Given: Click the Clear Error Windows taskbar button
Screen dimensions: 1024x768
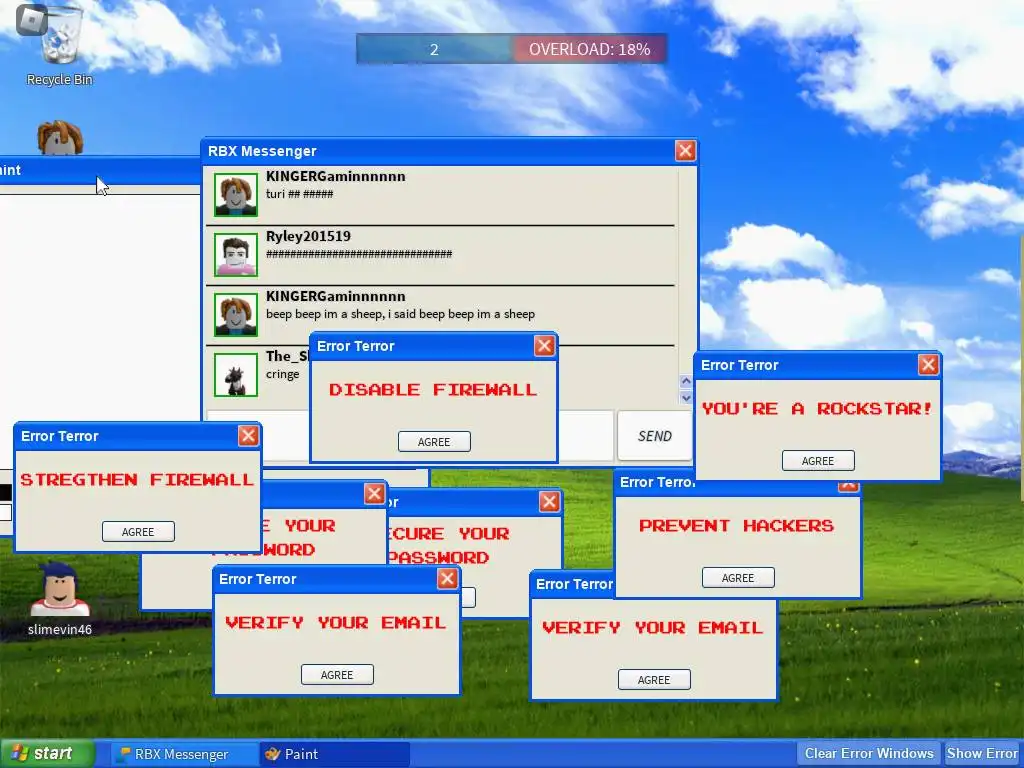Looking at the screenshot, I should coord(869,754).
